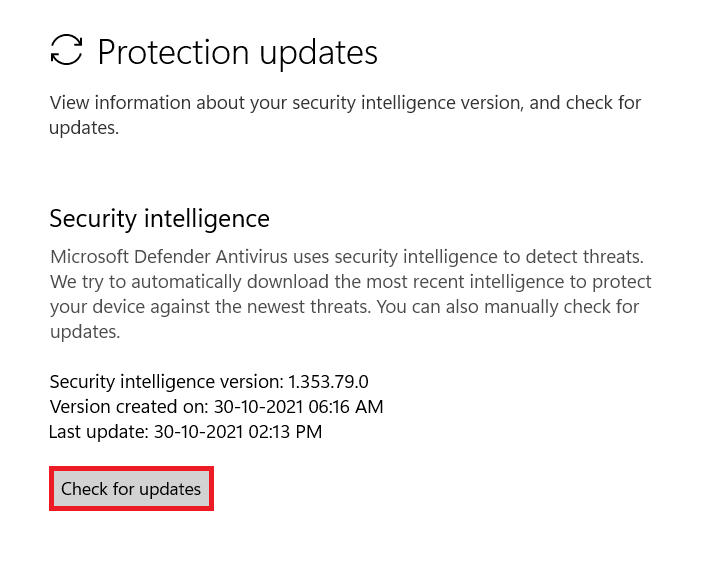The width and height of the screenshot is (716, 568).
Task: Click the Security intelligence version line
Action: [x=209, y=381]
